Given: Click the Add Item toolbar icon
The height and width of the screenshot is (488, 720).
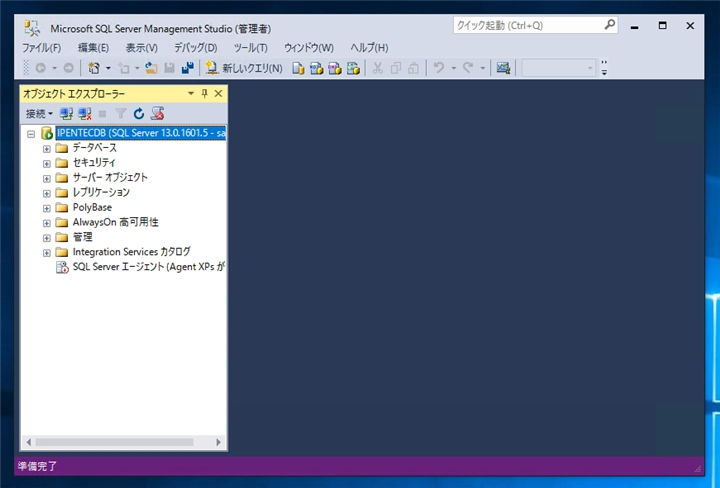Looking at the screenshot, I should 124,68.
